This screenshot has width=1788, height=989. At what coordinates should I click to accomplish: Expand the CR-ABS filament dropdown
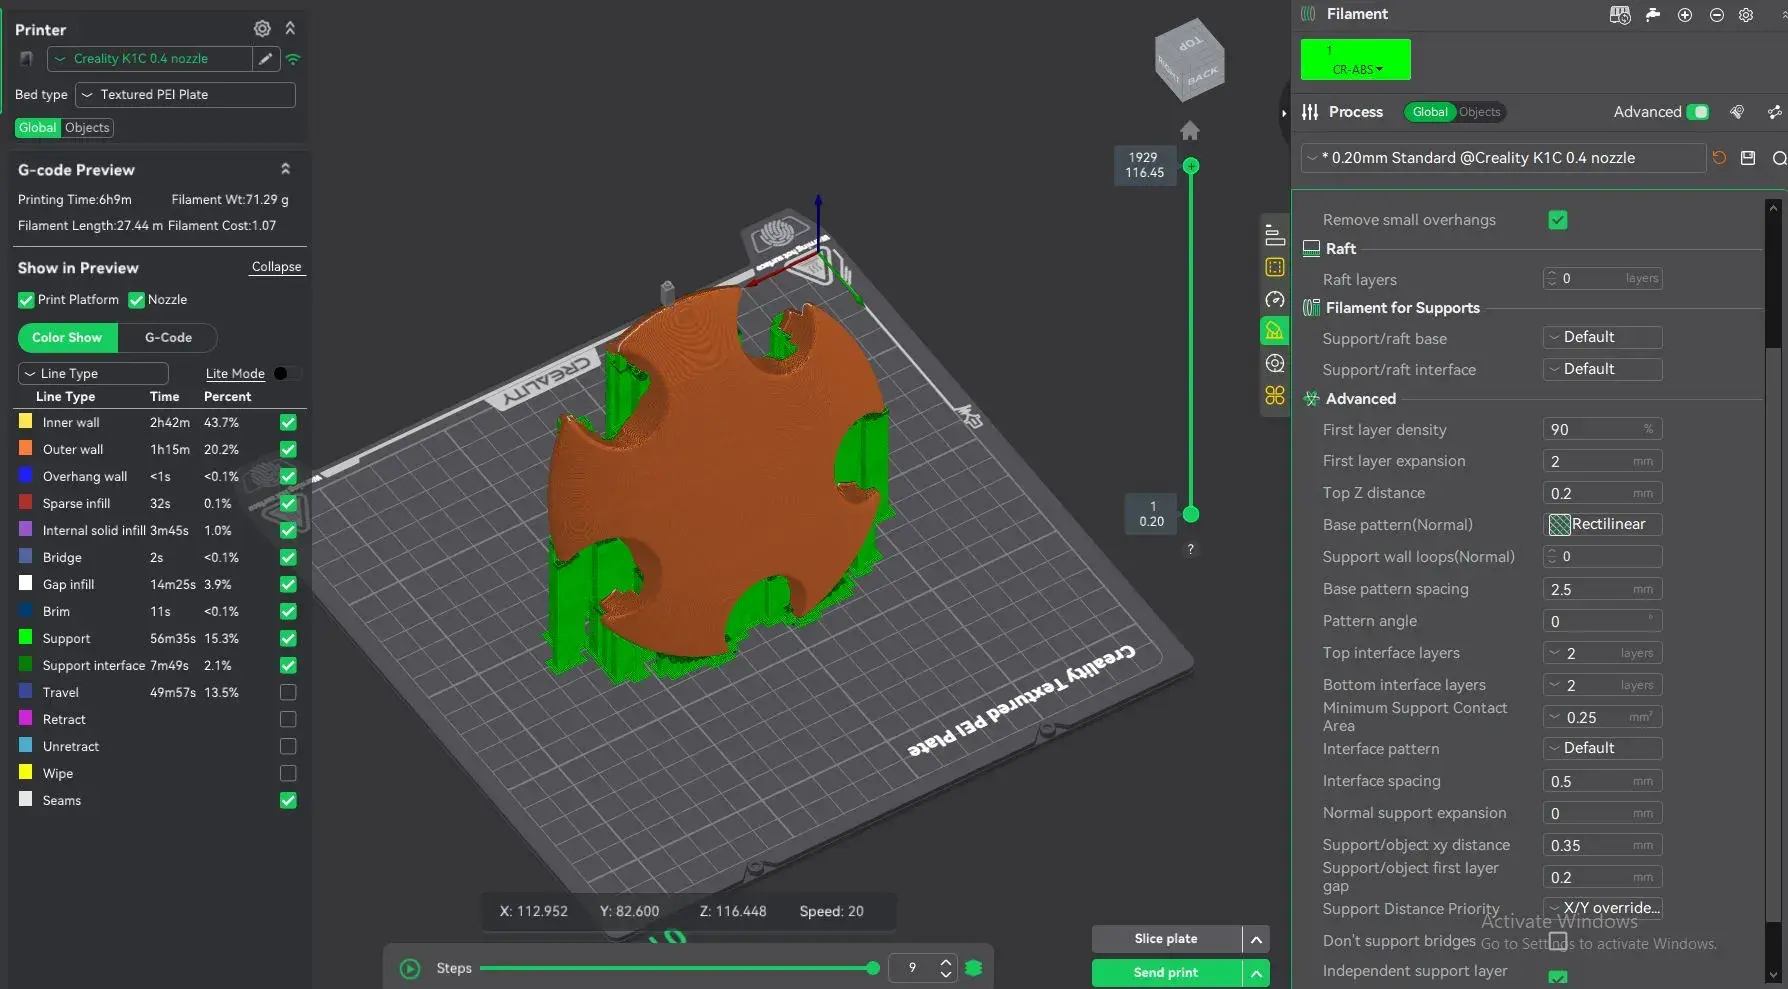pos(1356,60)
